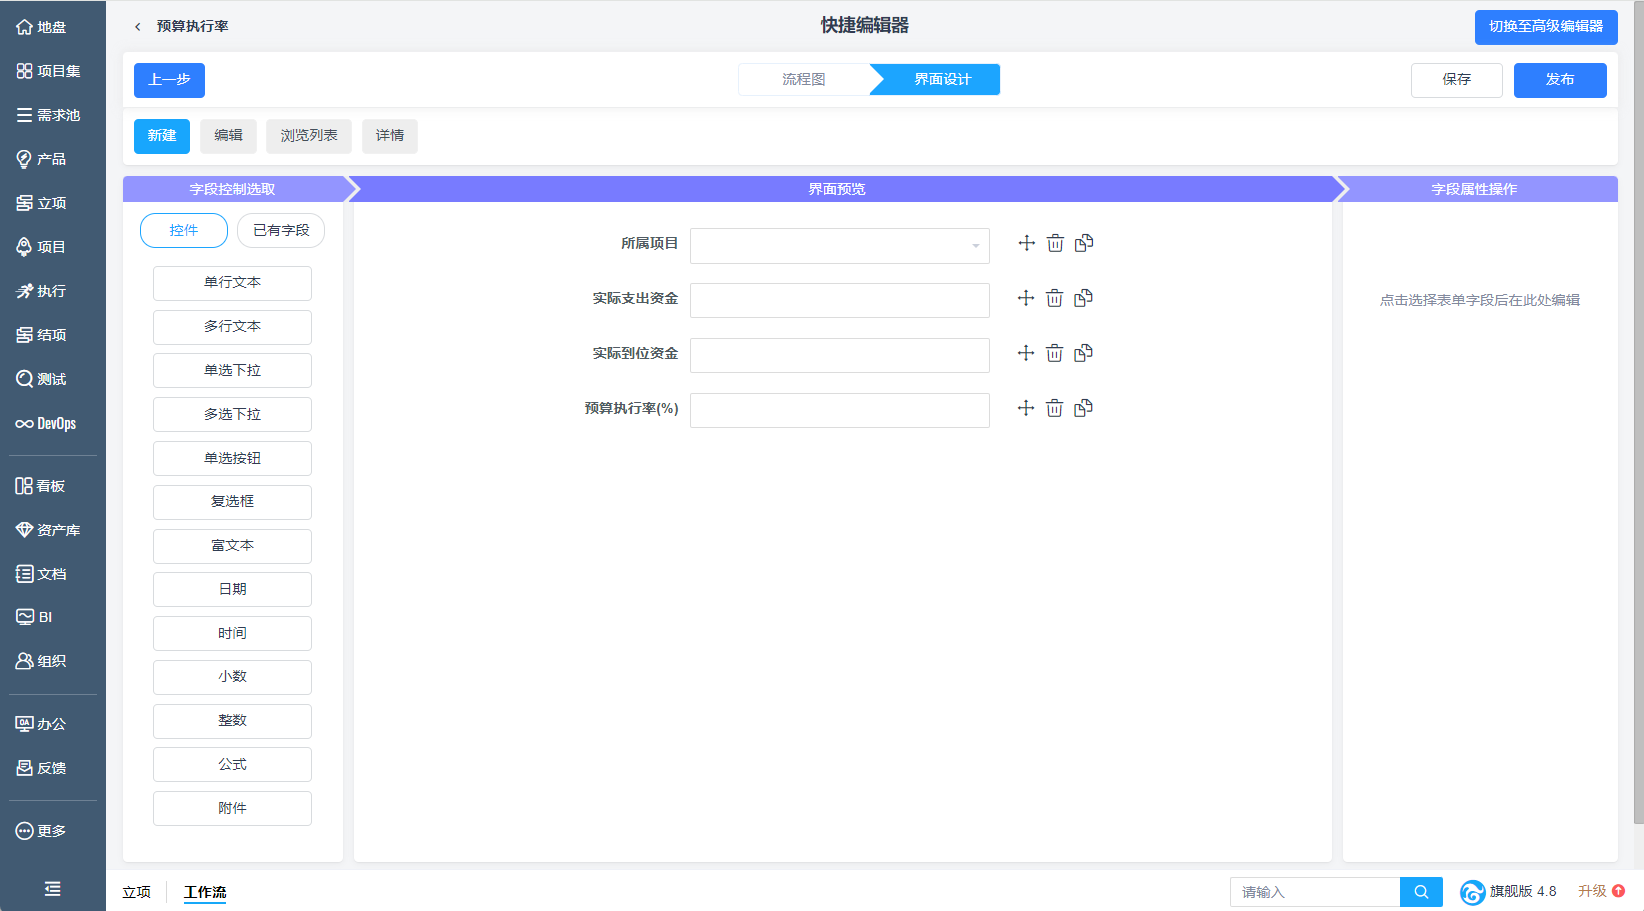
Task: Open the 更多 menu in sidebar
Action: coord(42,831)
